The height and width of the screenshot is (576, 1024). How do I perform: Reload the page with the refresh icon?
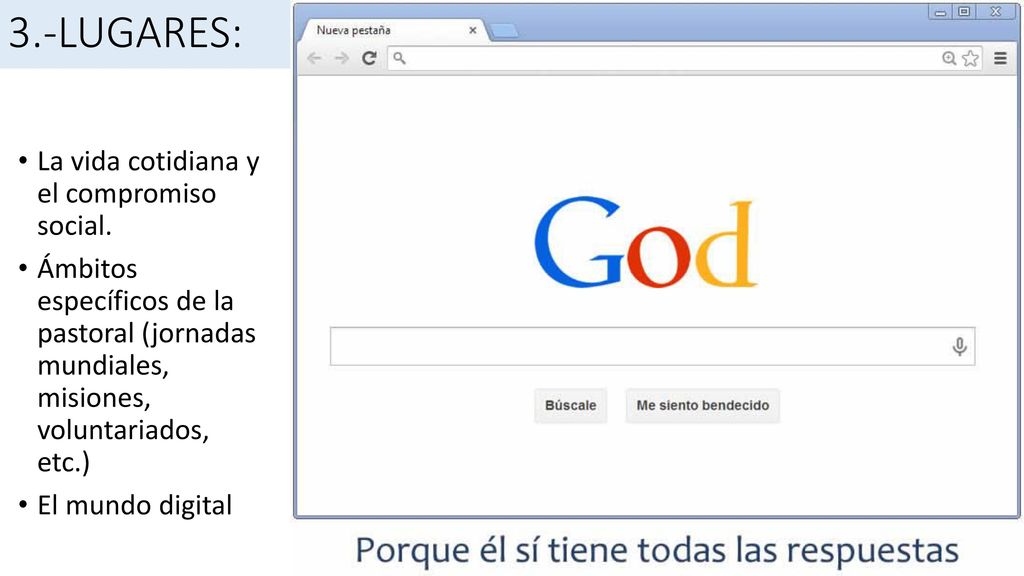[x=369, y=58]
